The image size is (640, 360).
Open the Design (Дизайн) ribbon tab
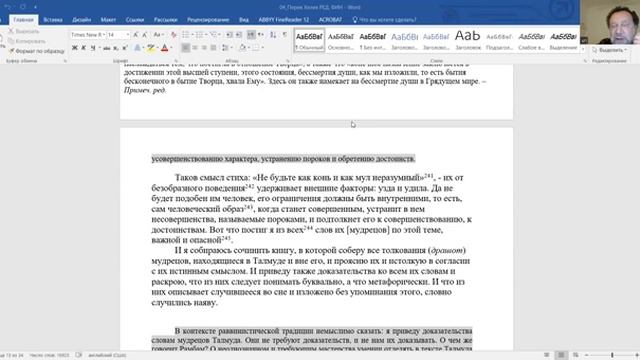click(x=82, y=20)
